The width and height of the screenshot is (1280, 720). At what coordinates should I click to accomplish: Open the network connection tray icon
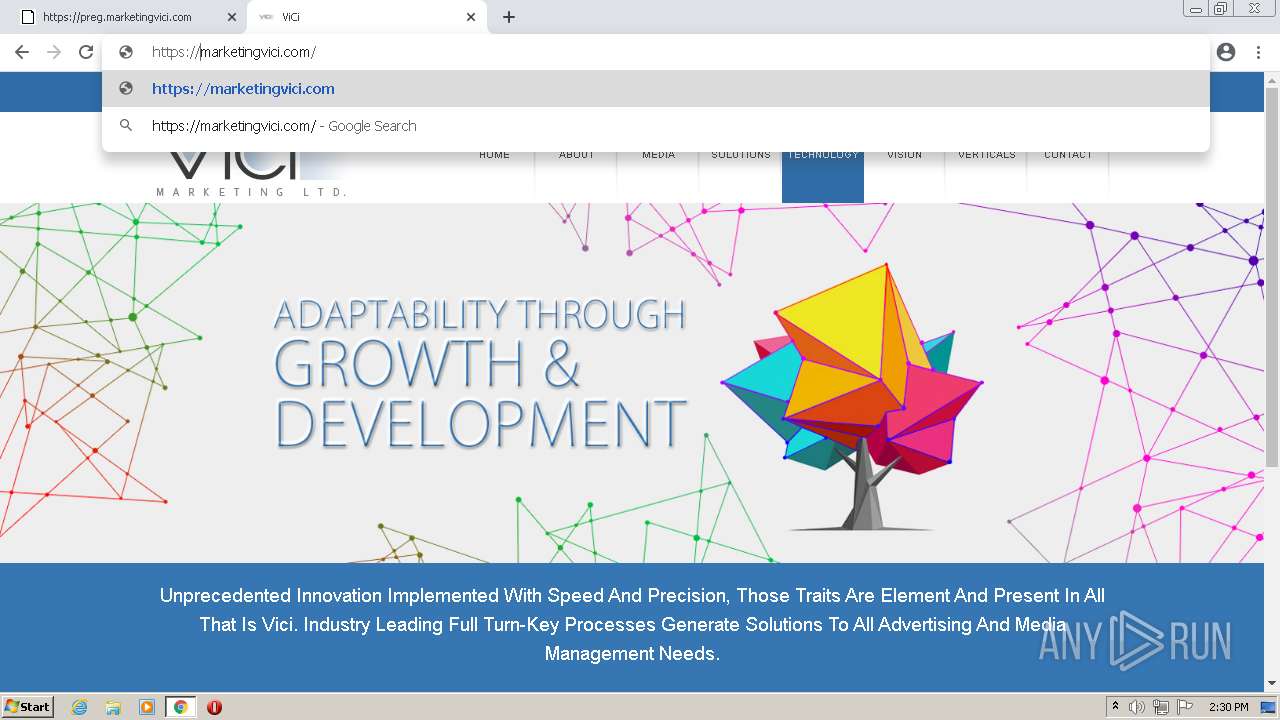pyautogui.click(x=1161, y=707)
